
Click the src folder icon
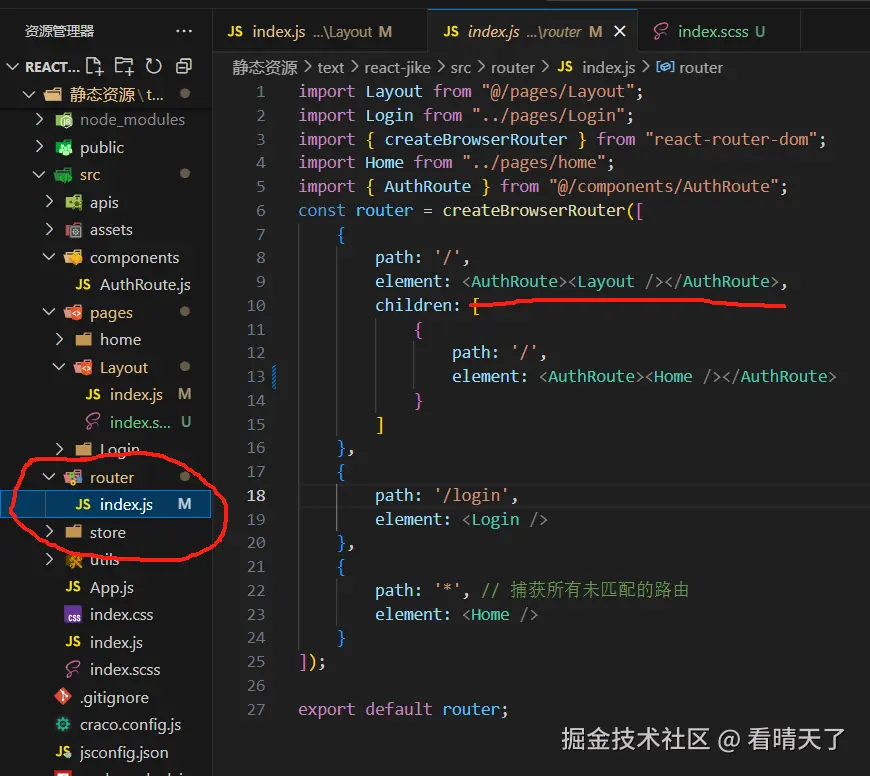[63, 175]
